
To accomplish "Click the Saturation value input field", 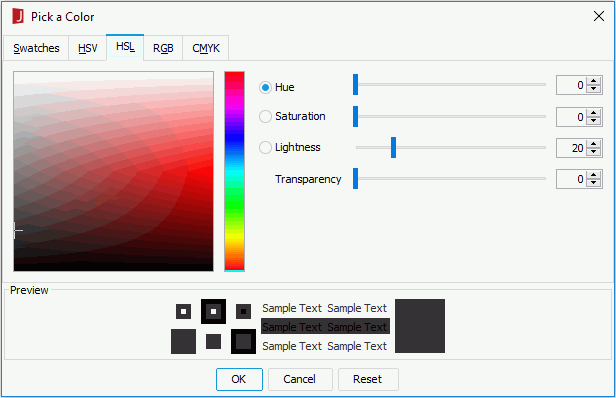I will (x=571, y=117).
